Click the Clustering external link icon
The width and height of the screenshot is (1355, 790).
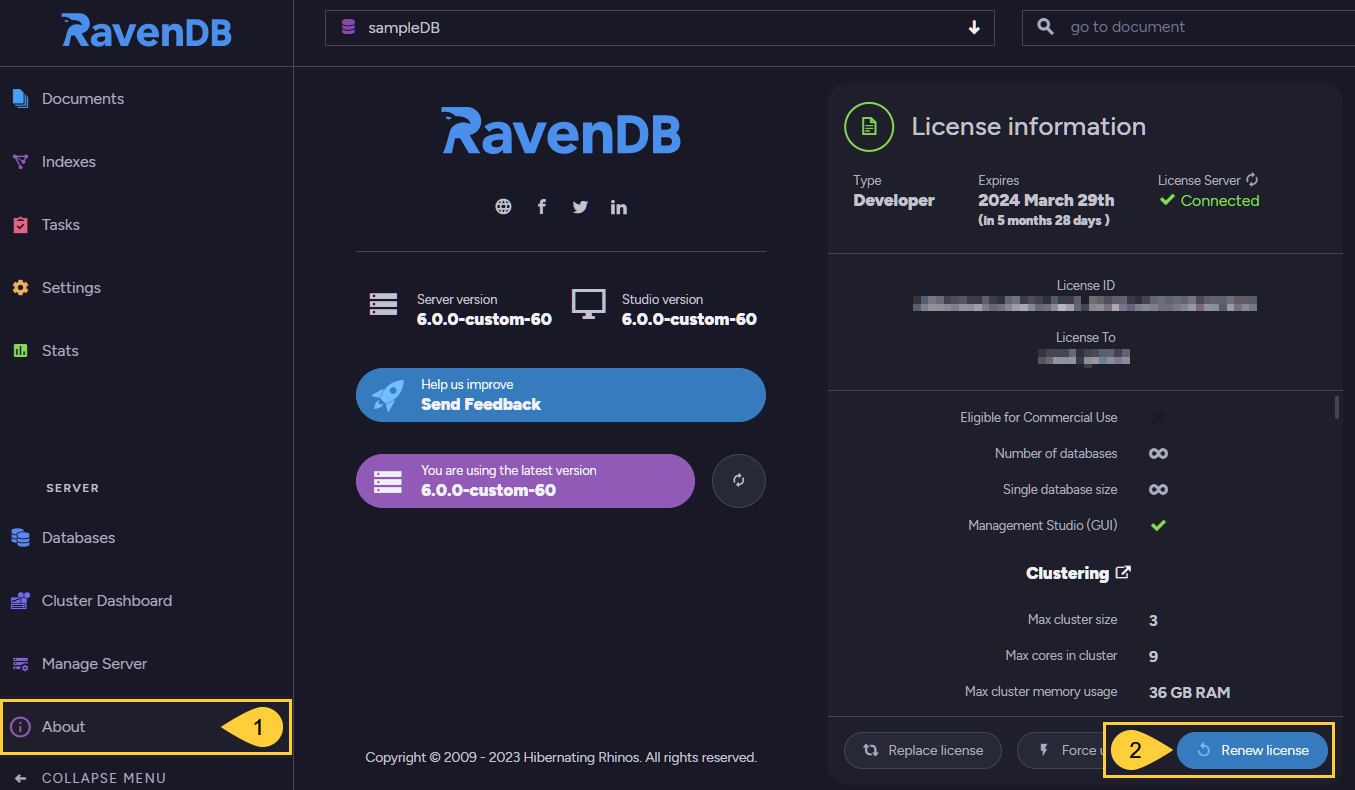click(x=1123, y=573)
